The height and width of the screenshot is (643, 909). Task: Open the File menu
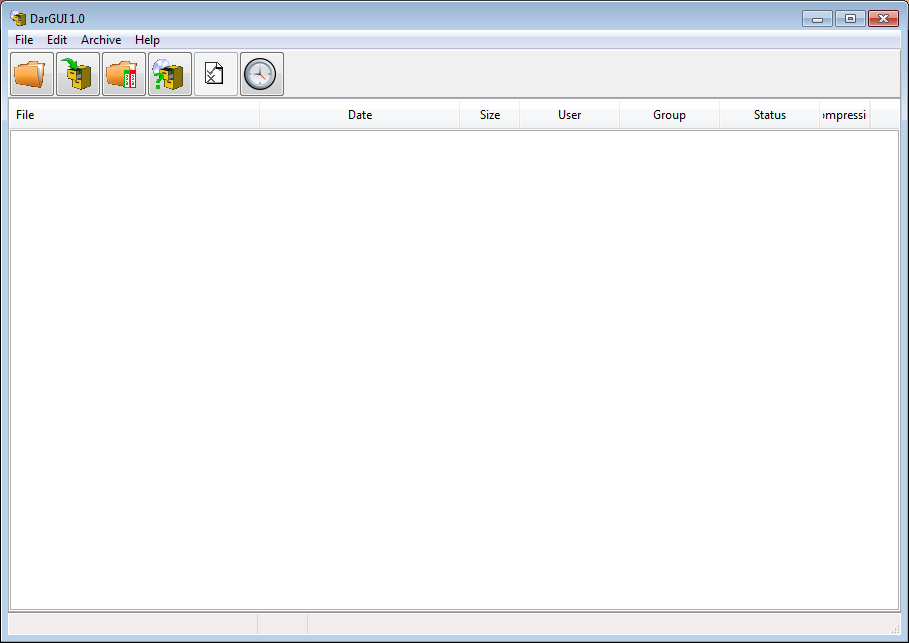(x=24, y=39)
